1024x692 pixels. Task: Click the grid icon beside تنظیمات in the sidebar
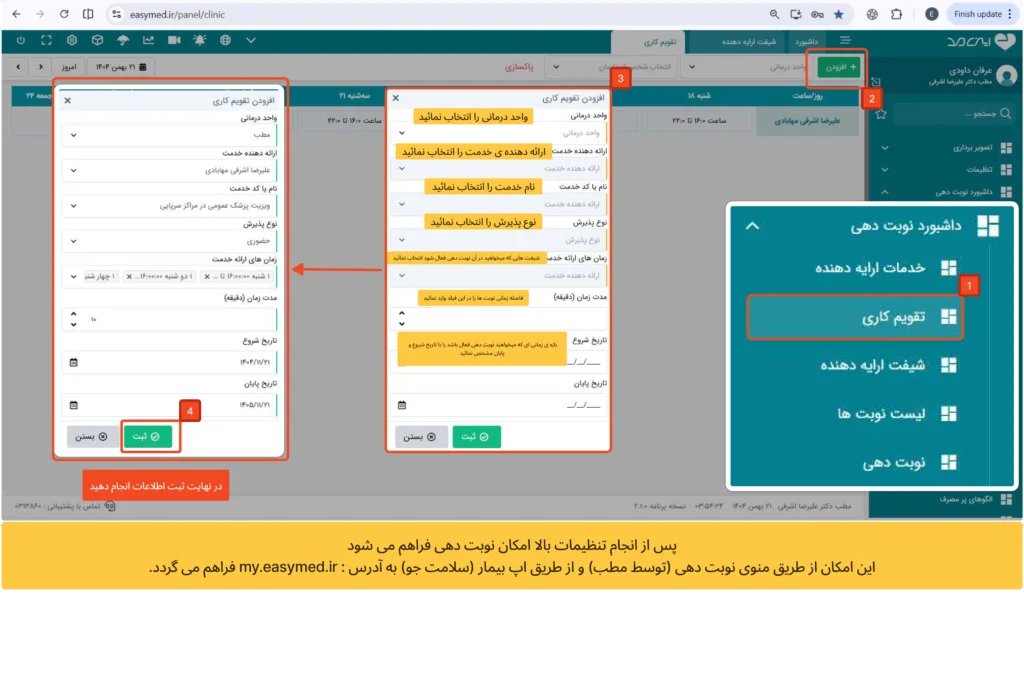[1006, 170]
